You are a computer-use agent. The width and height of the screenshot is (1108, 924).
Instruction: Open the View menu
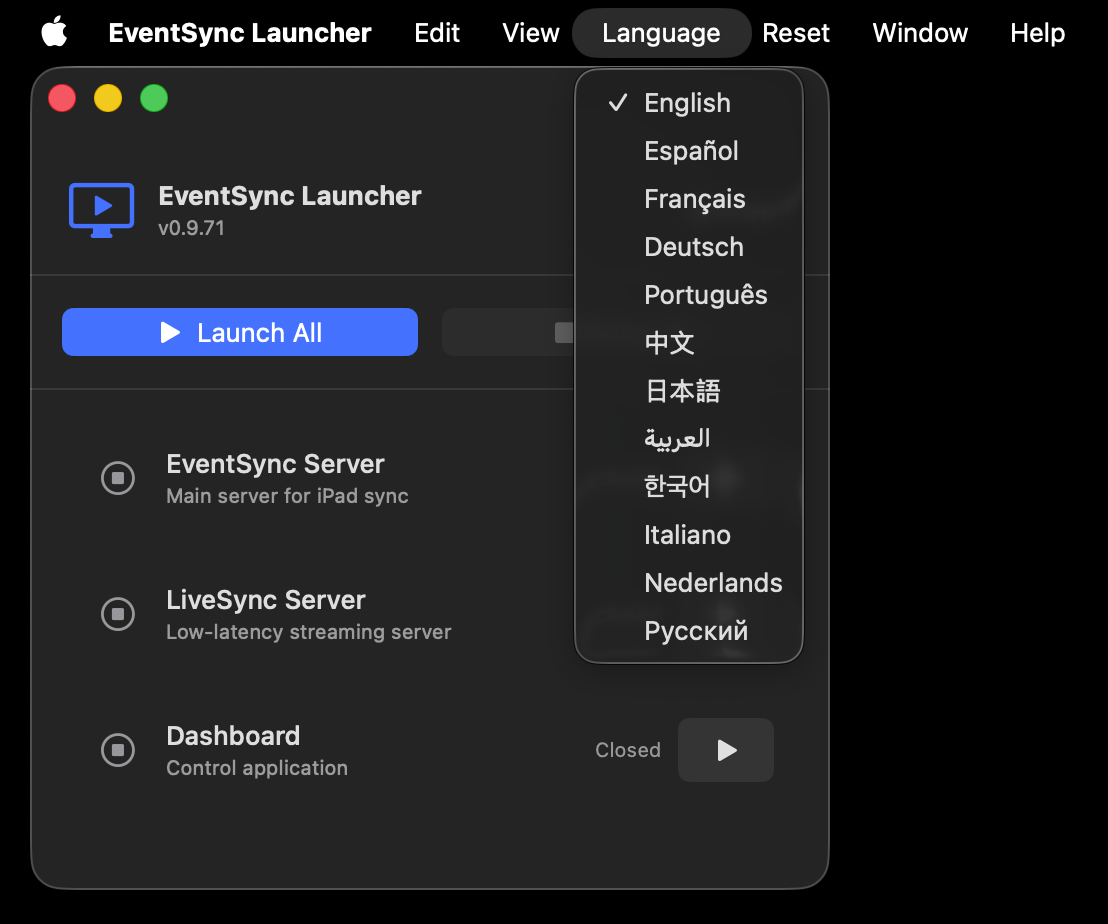[531, 33]
